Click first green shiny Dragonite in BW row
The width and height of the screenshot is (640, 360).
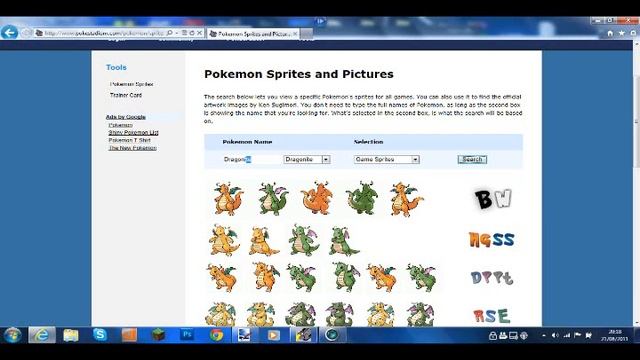point(273,199)
